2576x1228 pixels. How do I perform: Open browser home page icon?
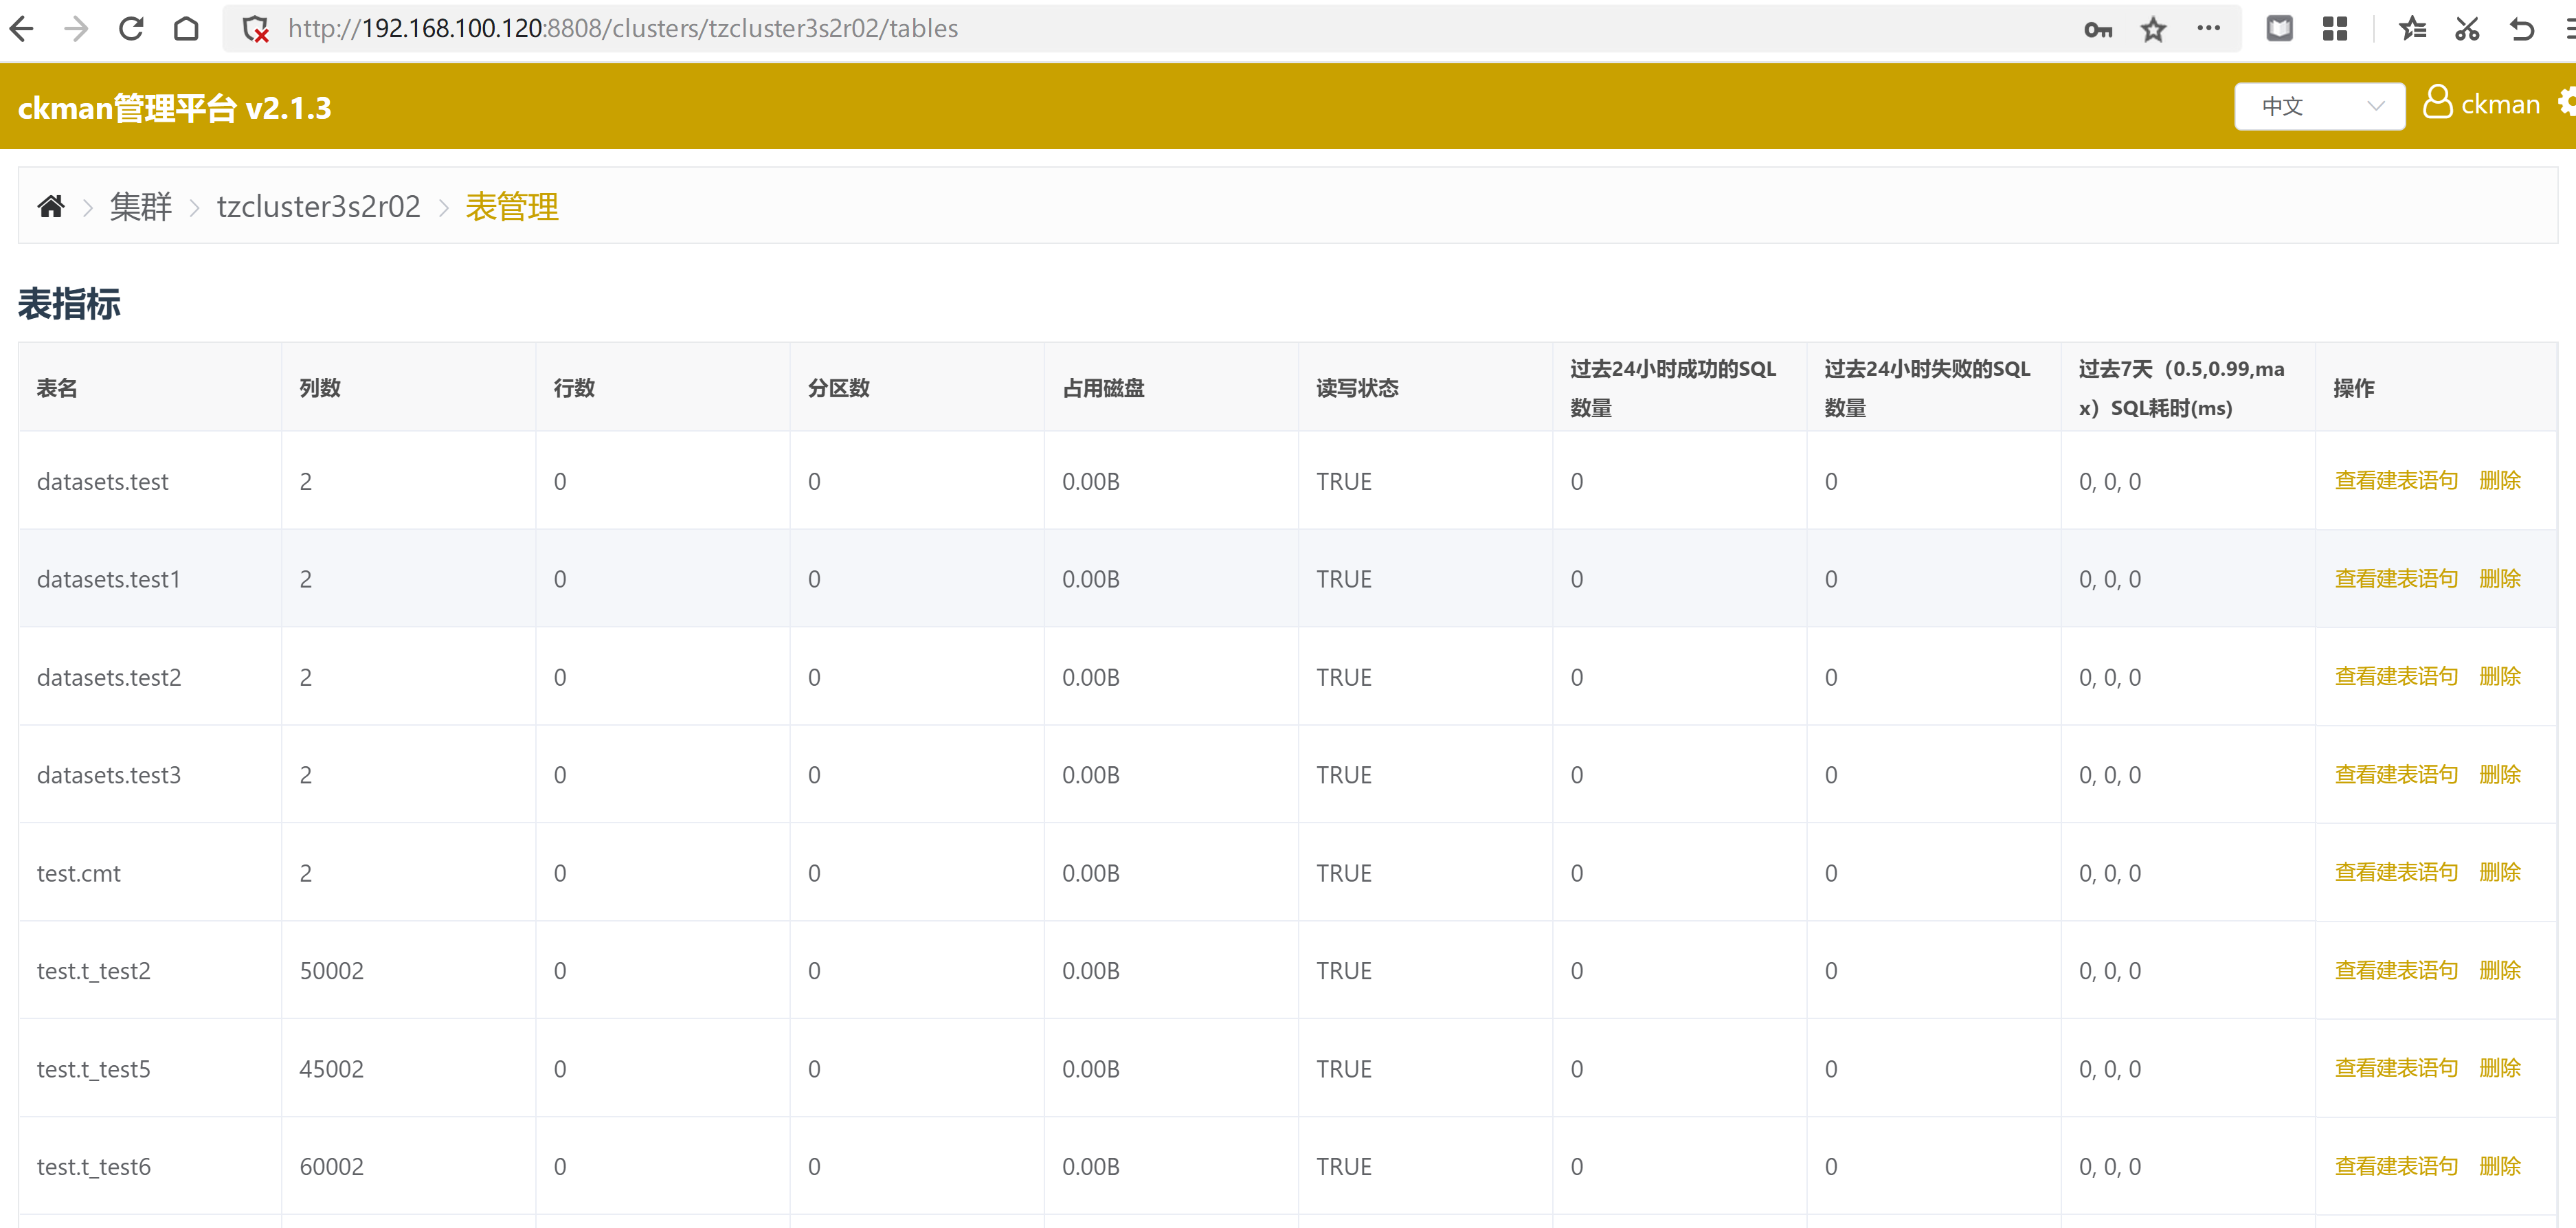click(186, 29)
